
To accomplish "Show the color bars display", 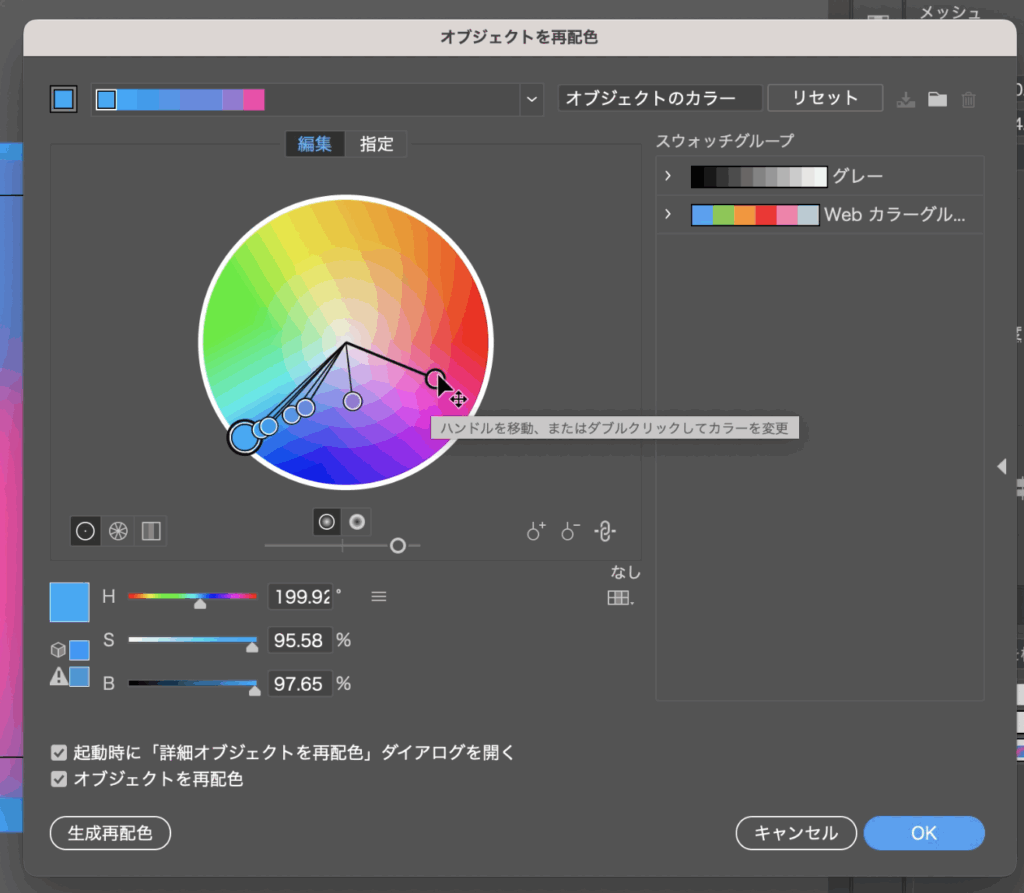I will point(150,531).
